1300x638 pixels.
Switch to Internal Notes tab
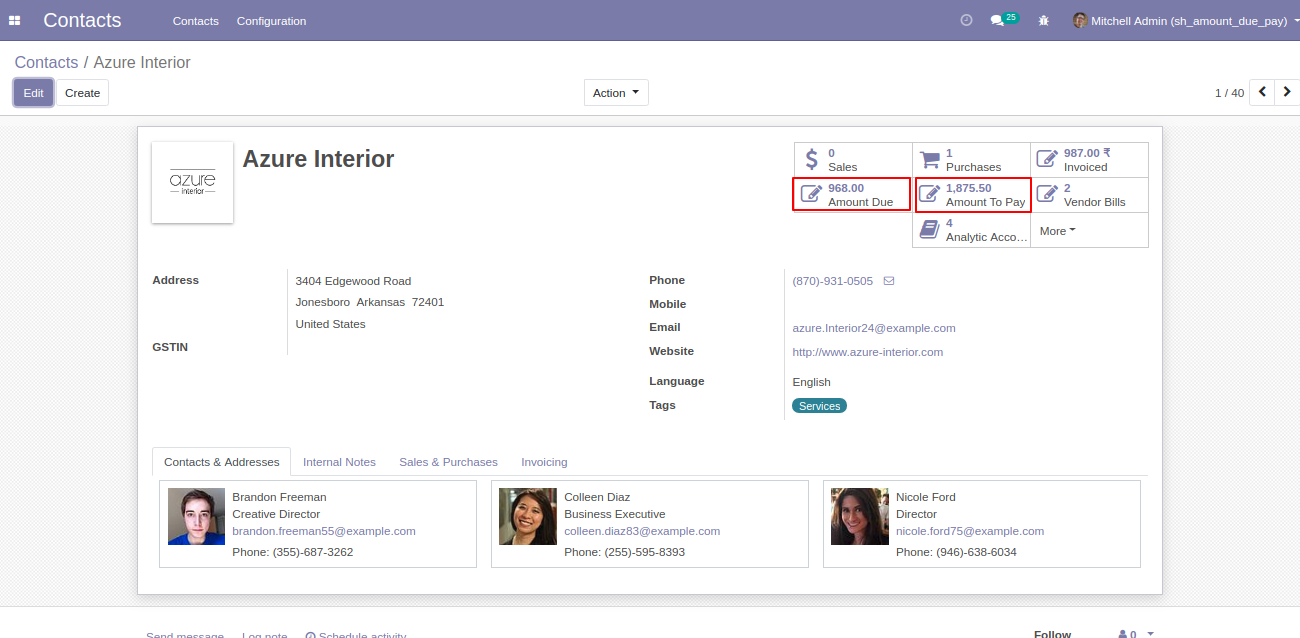click(339, 462)
